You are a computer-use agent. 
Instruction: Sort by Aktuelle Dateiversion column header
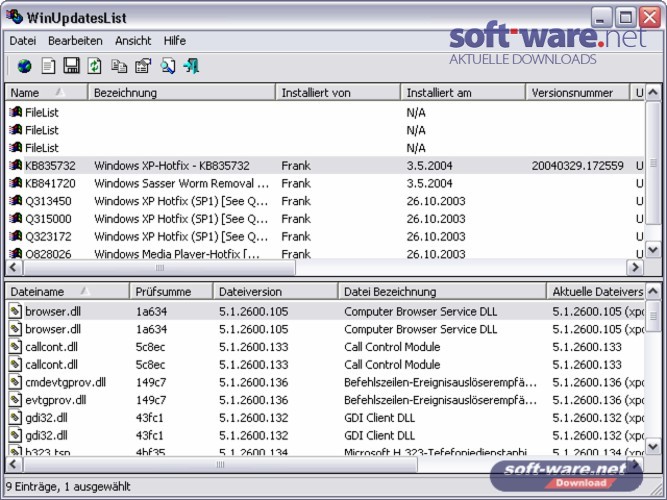click(x=596, y=291)
